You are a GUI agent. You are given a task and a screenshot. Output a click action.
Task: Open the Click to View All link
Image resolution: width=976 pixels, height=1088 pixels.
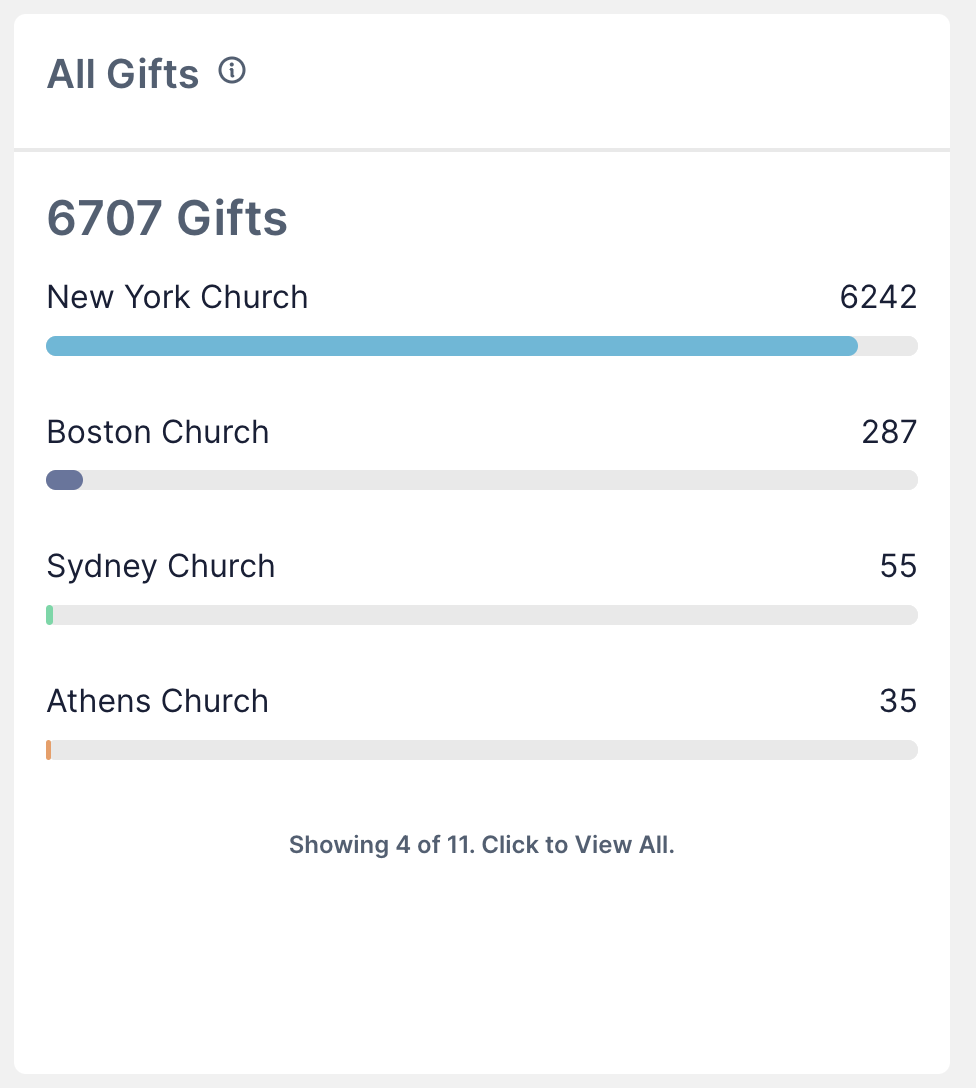coord(481,845)
